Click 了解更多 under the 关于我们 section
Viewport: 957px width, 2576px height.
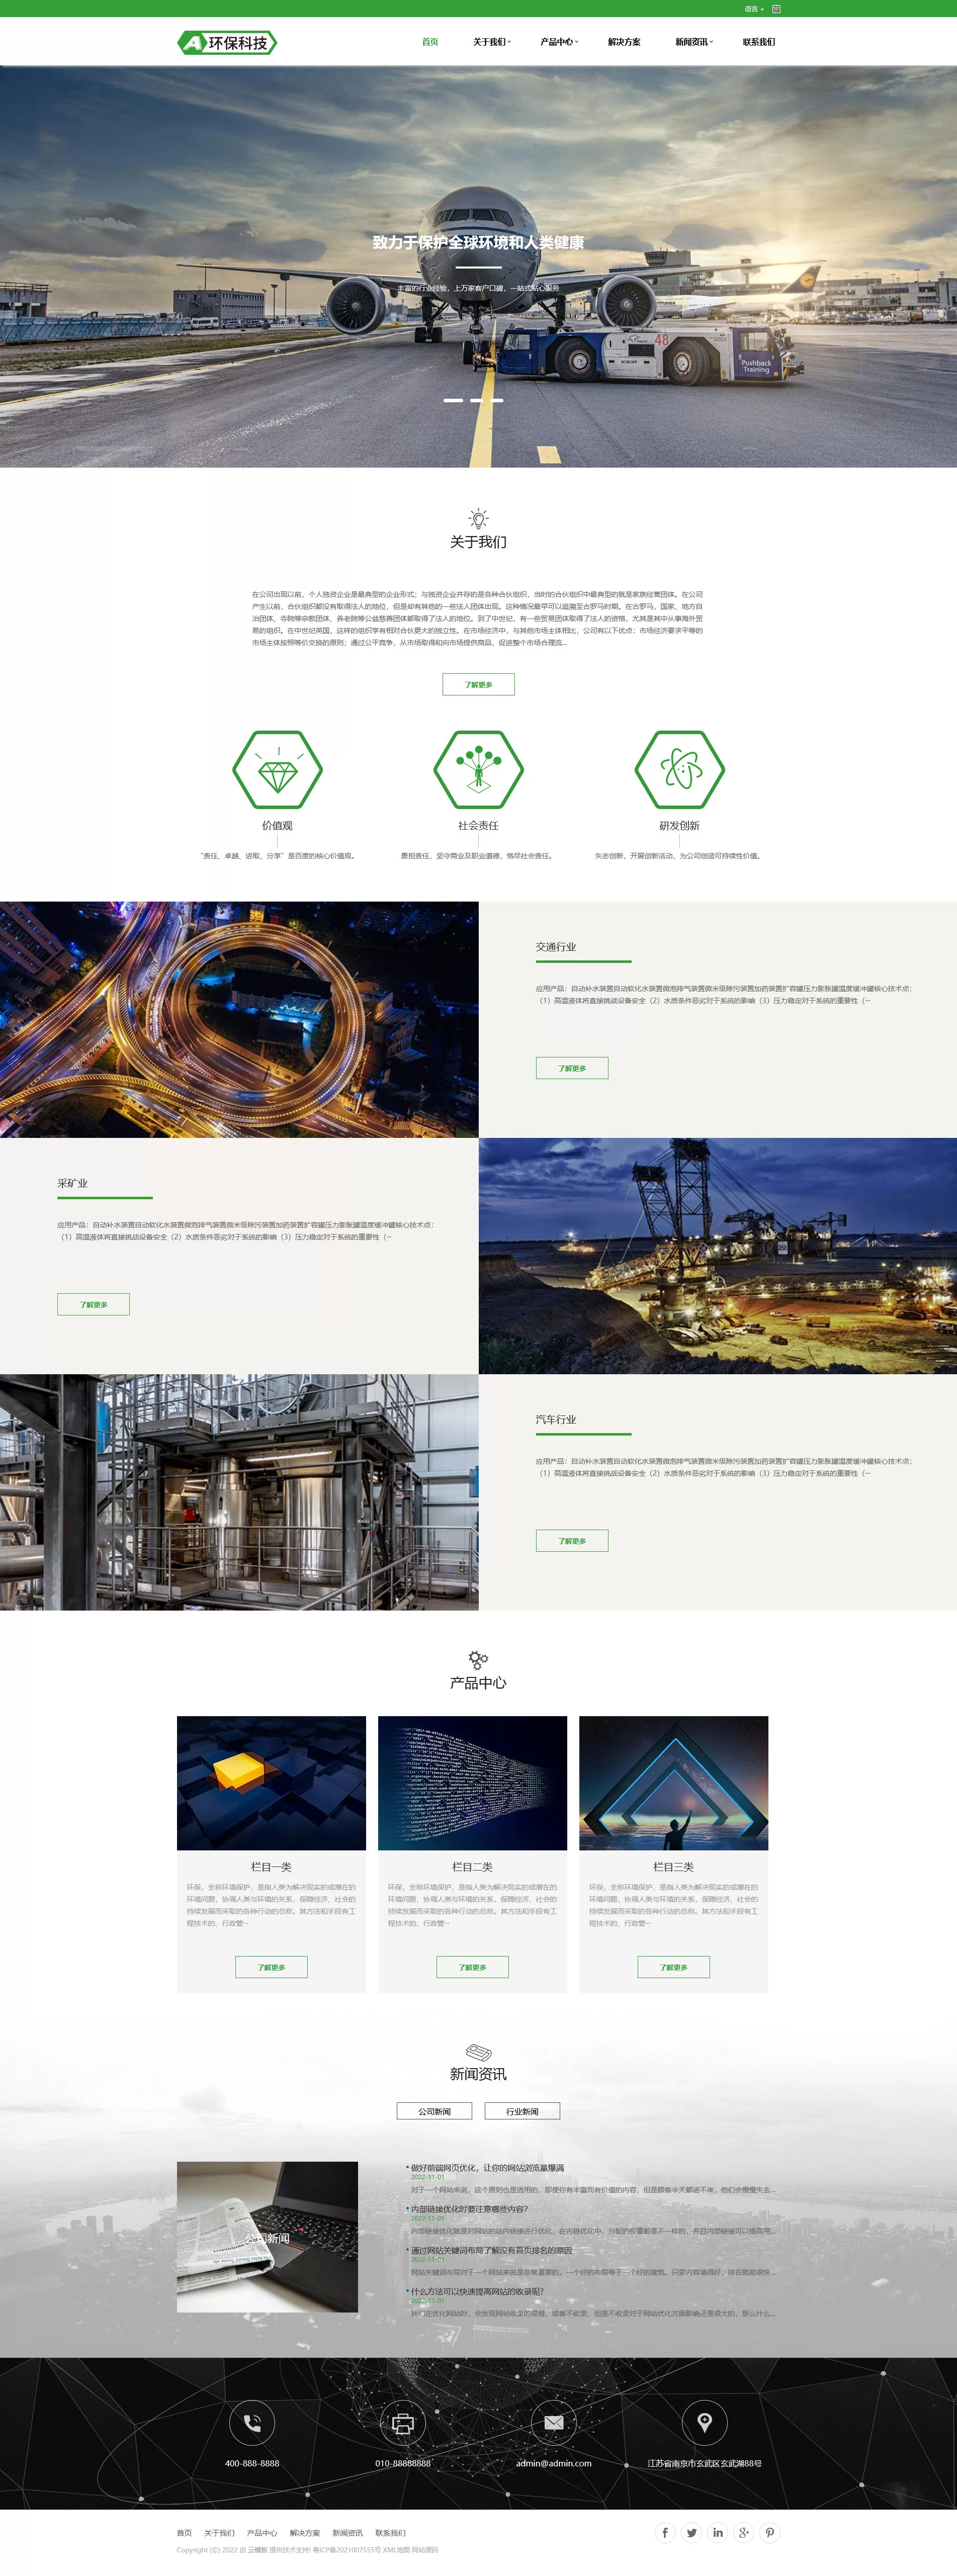click(478, 684)
